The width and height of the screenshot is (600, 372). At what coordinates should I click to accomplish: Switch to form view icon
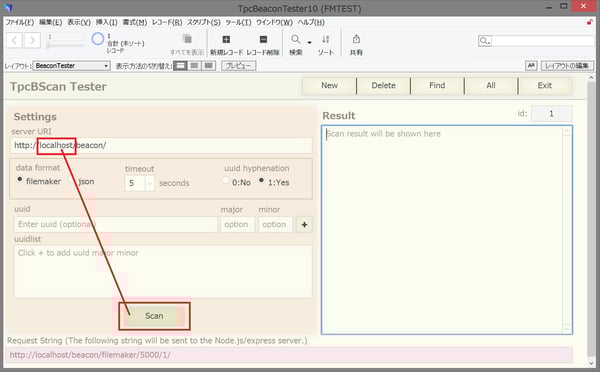pyautogui.click(x=180, y=66)
